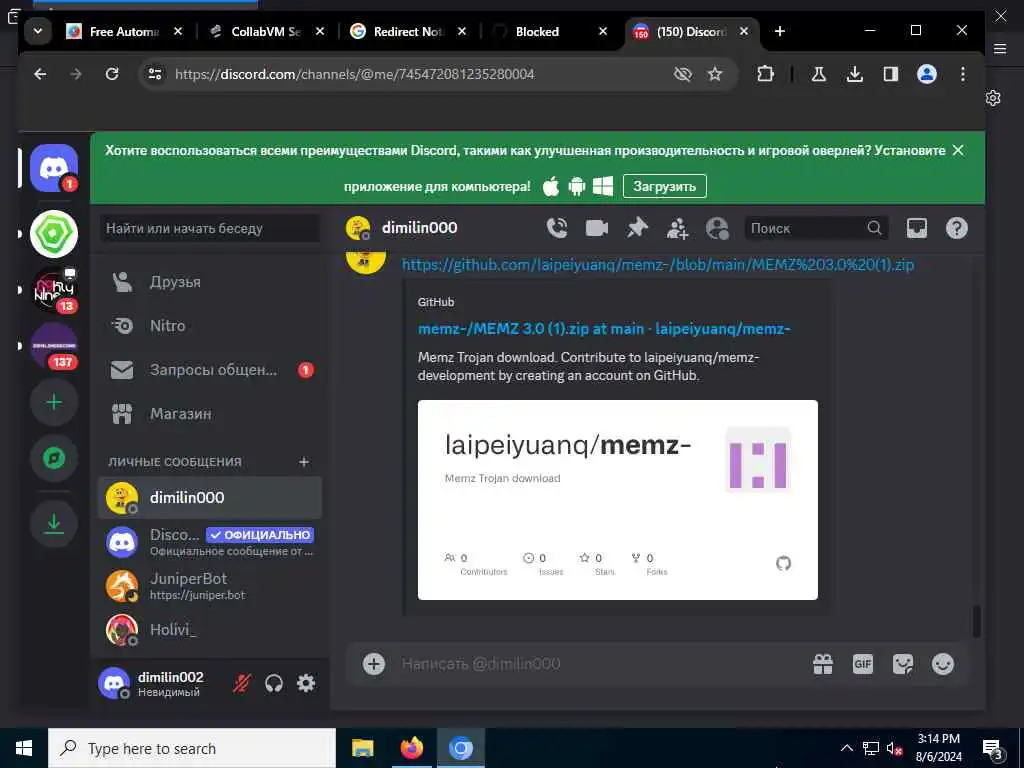Click the Android download icon in banner

pyautogui.click(x=577, y=186)
